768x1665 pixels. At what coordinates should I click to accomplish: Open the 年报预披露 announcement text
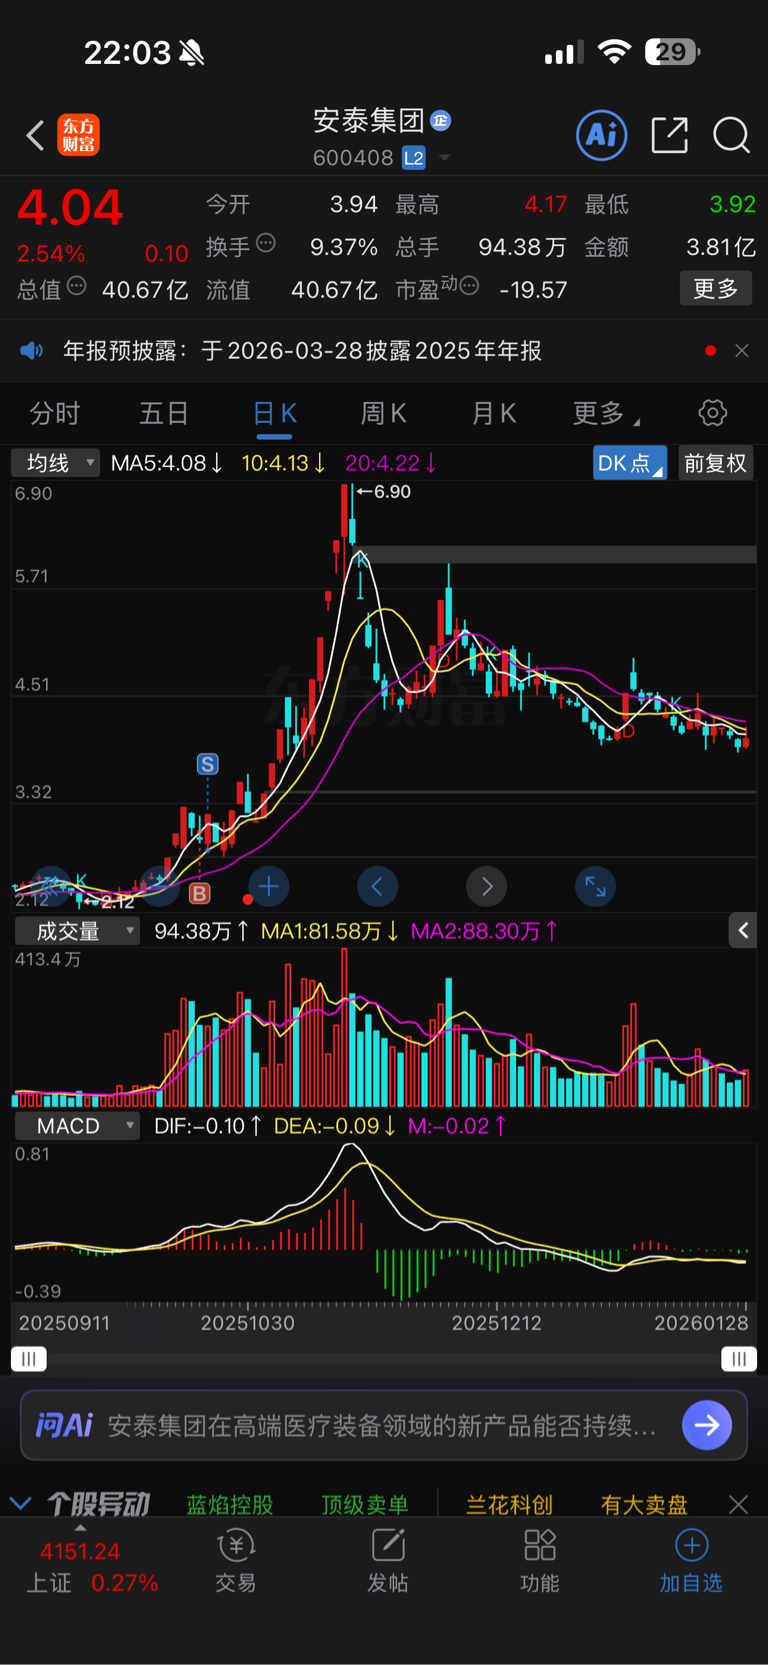tap(302, 351)
